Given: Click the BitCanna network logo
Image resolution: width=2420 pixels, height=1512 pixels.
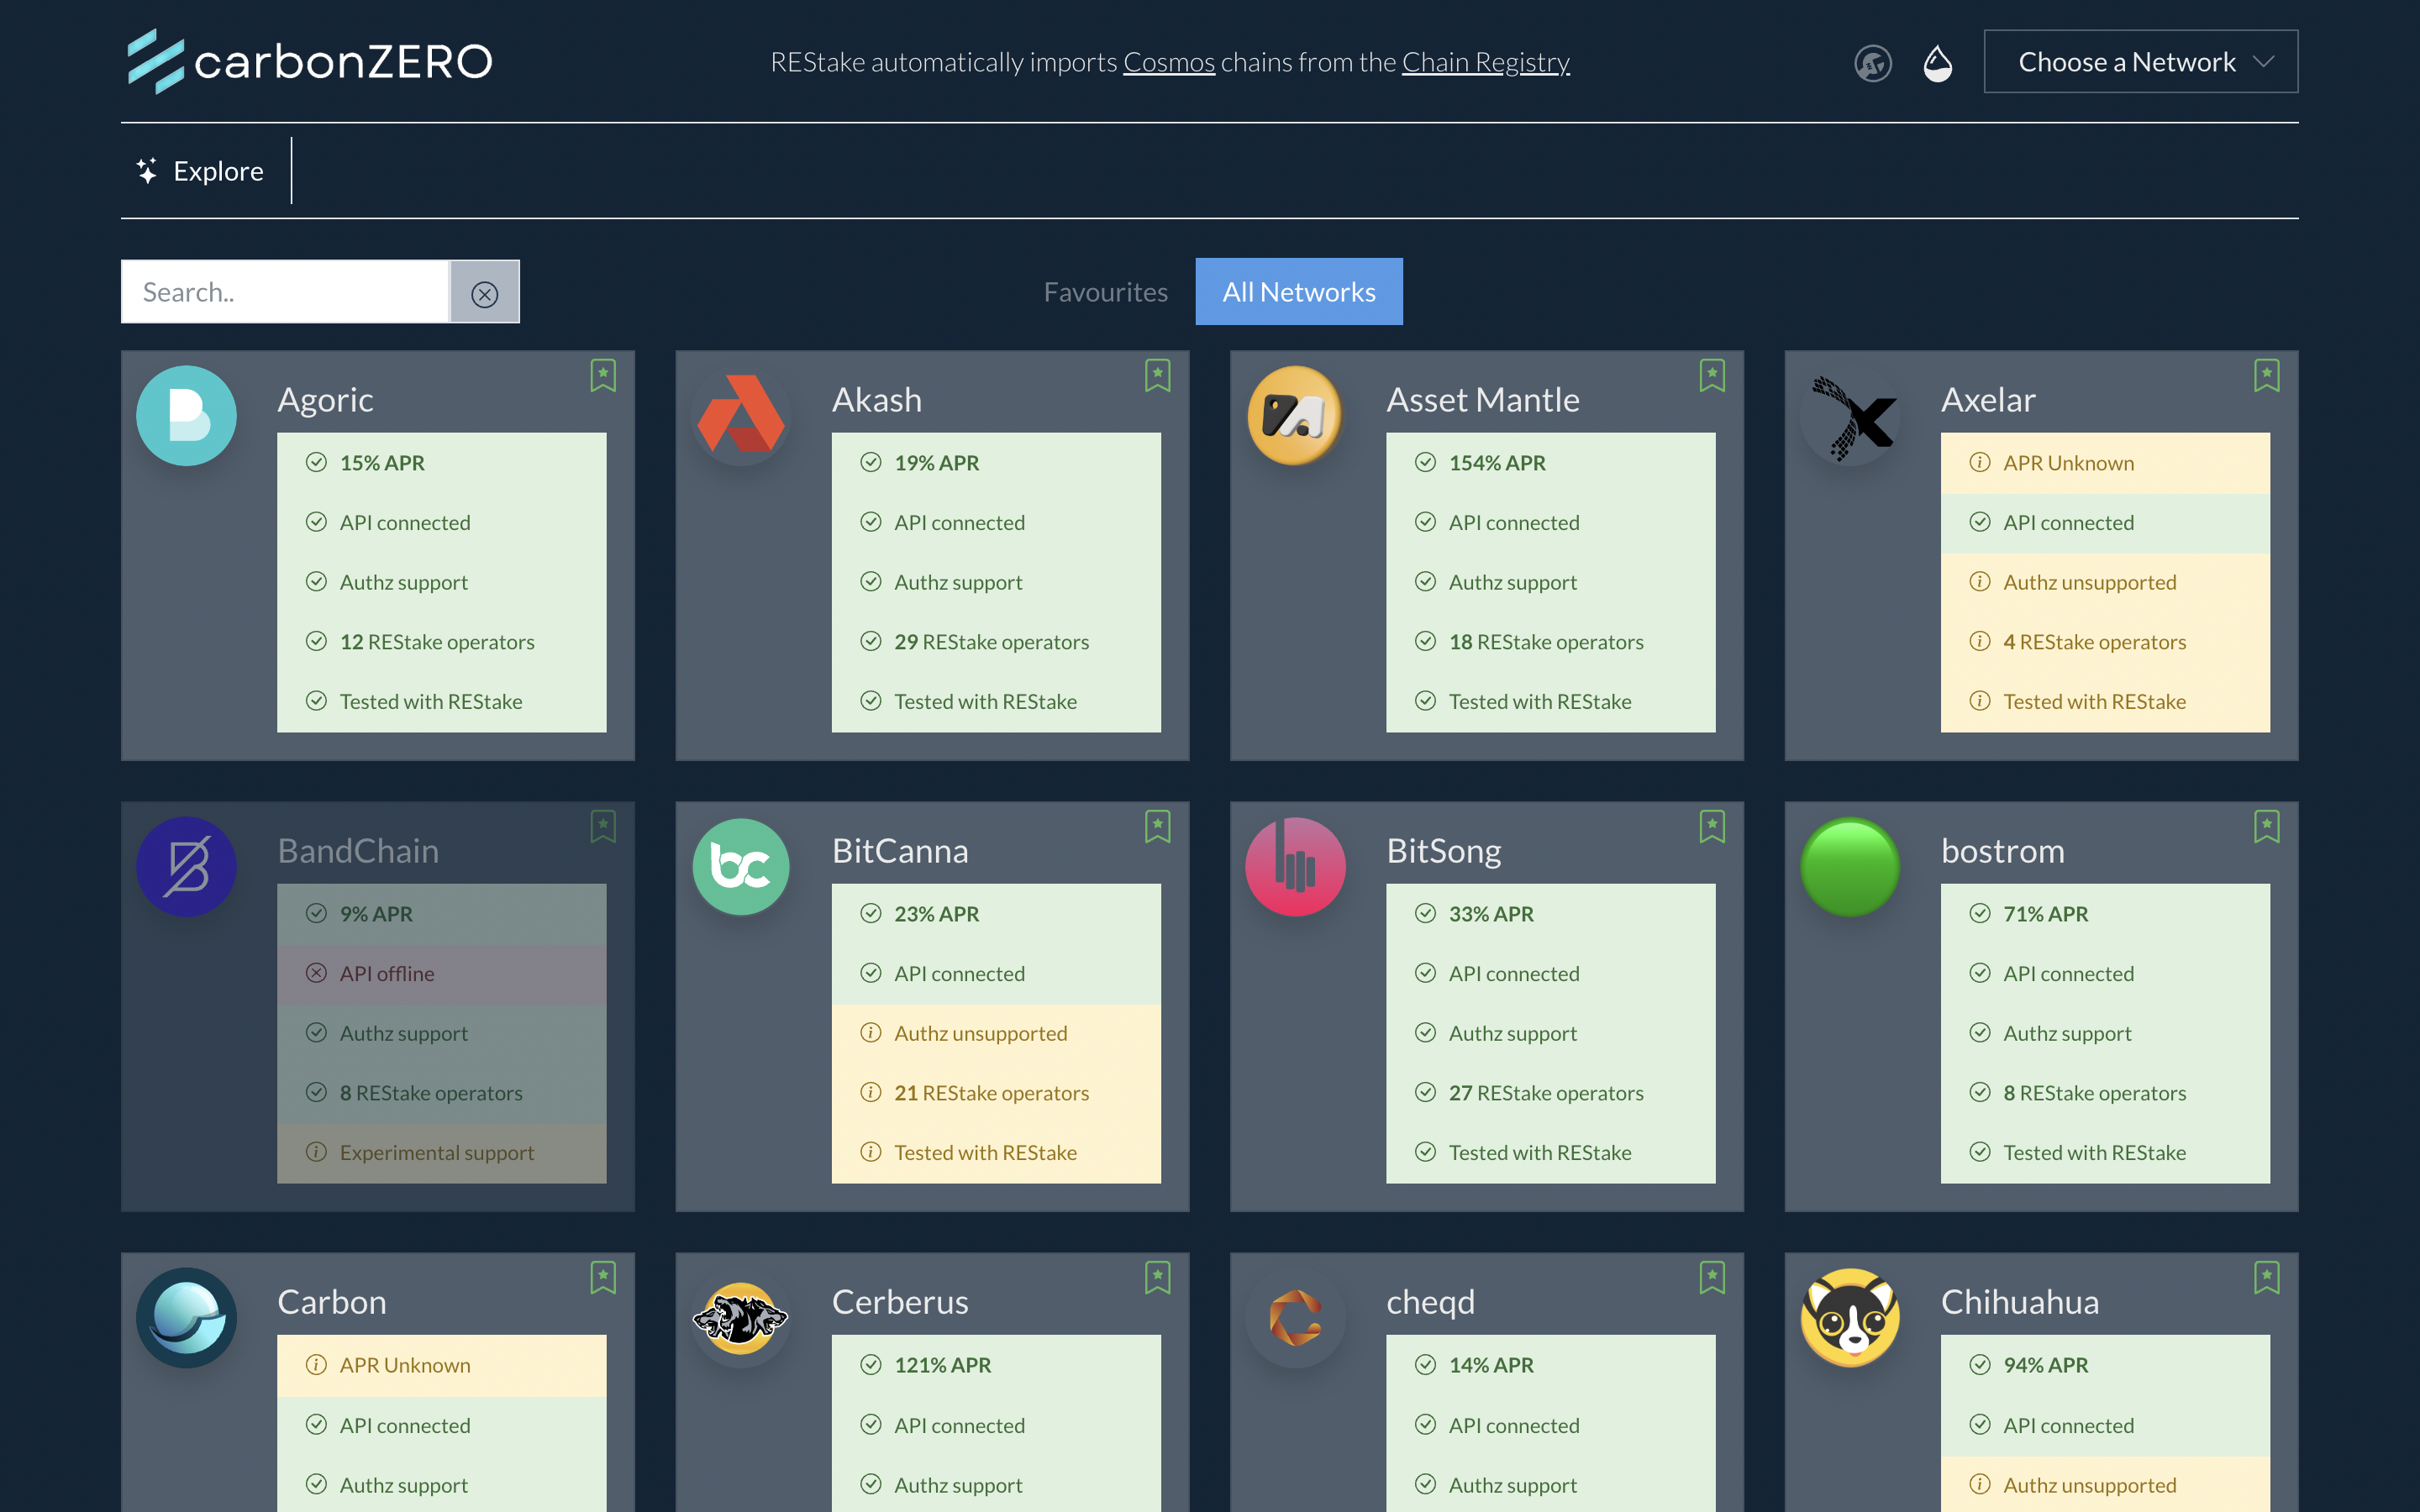Looking at the screenshot, I should tap(741, 867).
